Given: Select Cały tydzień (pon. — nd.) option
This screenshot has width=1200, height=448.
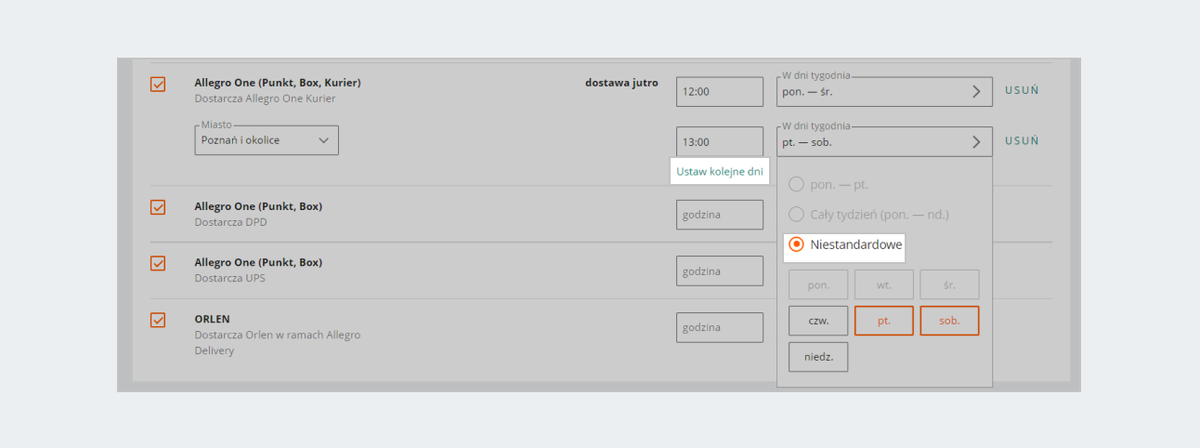Looking at the screenshot, I should pyautogui.click(x=797, y=214).
